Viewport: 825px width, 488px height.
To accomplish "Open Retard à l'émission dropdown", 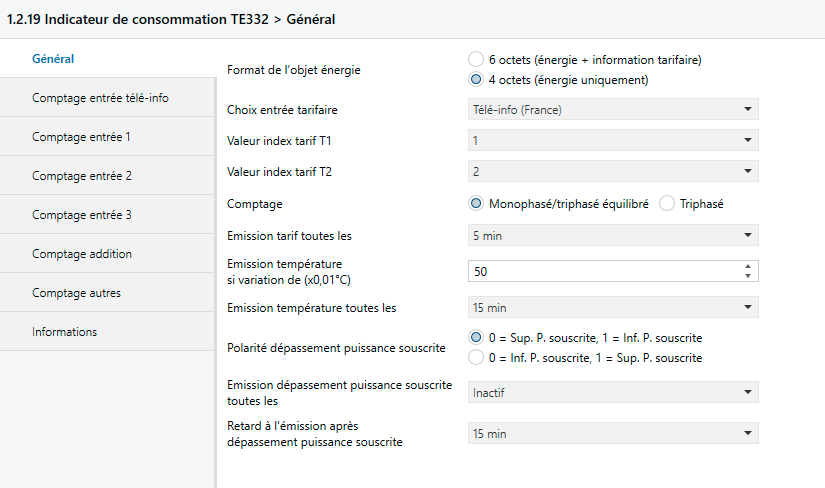I will click(x=613, y=434).
